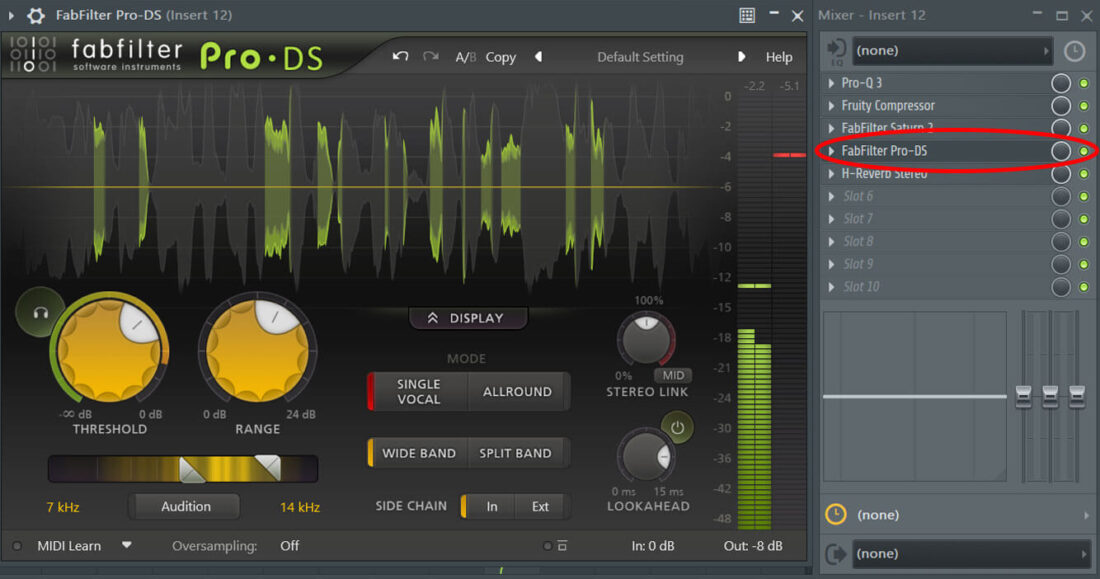Image resolution: width=1100 pixels, height=579 pixels.
Task: Click the mixer EQ graph area
Action: 915,397
